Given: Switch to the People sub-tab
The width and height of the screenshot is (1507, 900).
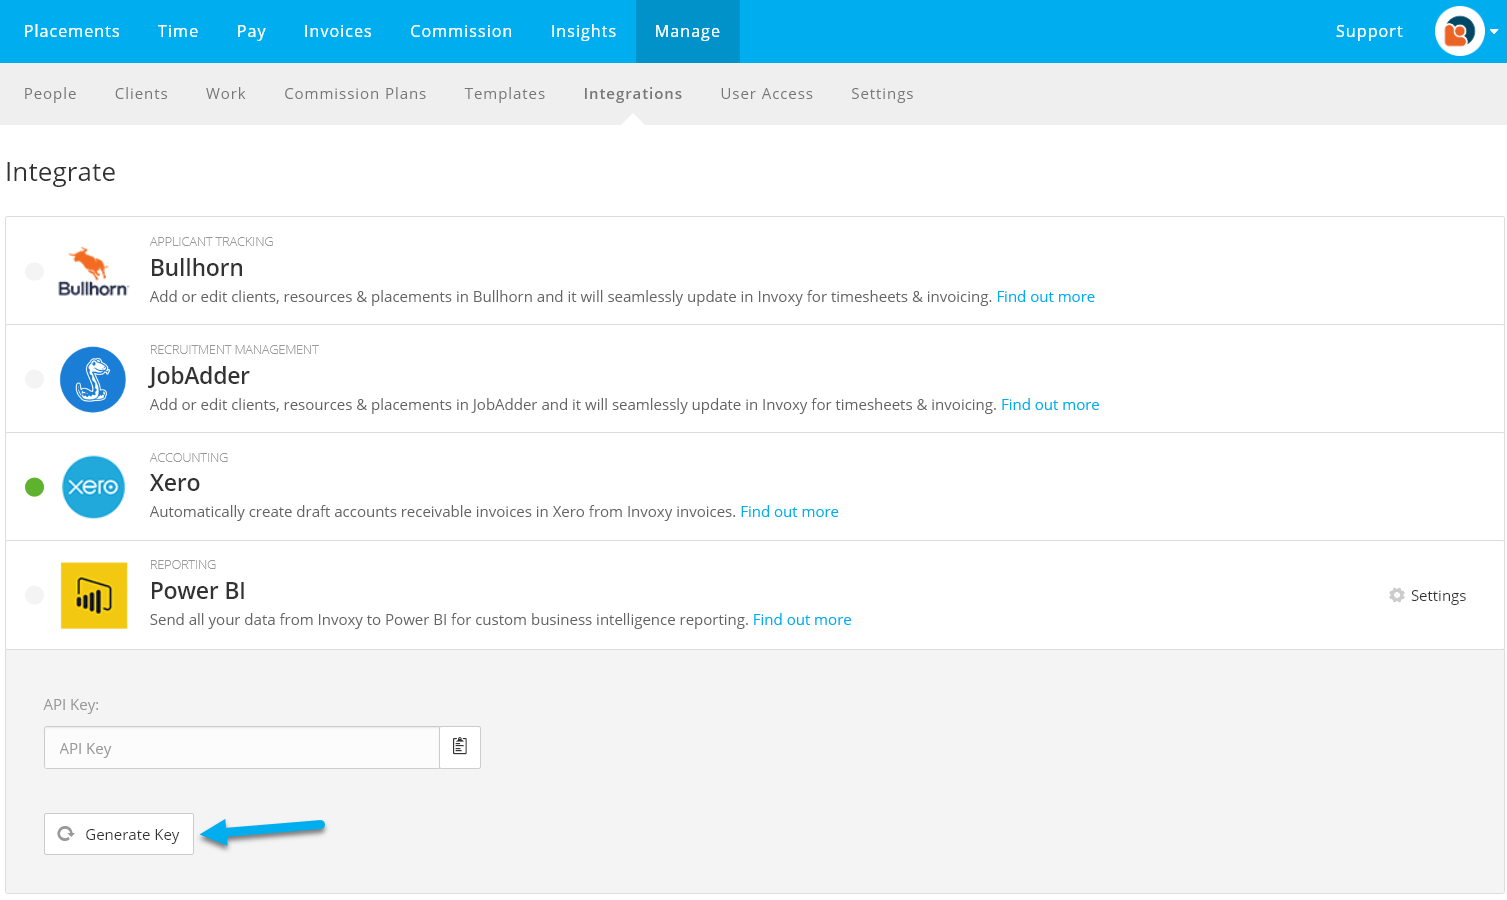Looking at the screenshot, I should coord(50,93).
